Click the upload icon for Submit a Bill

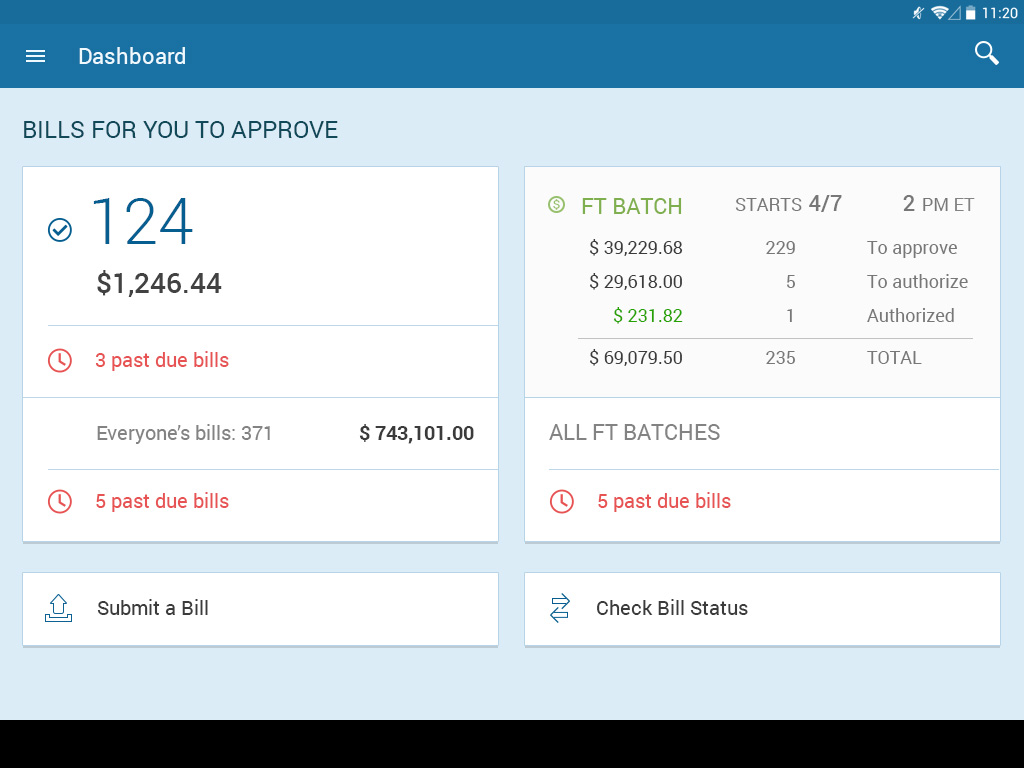click(x=59, y=608)
